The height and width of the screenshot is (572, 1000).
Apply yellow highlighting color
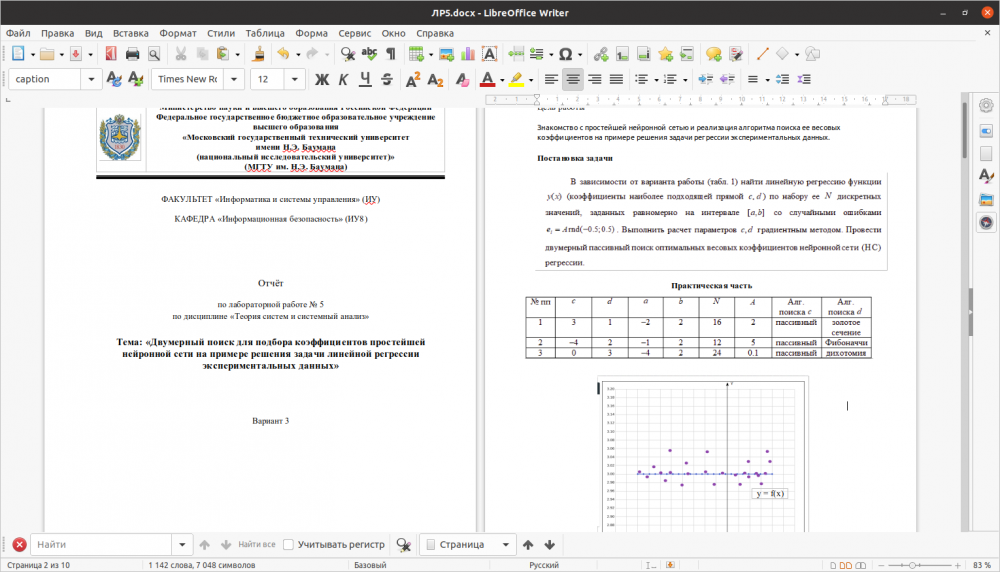(516, 79)
